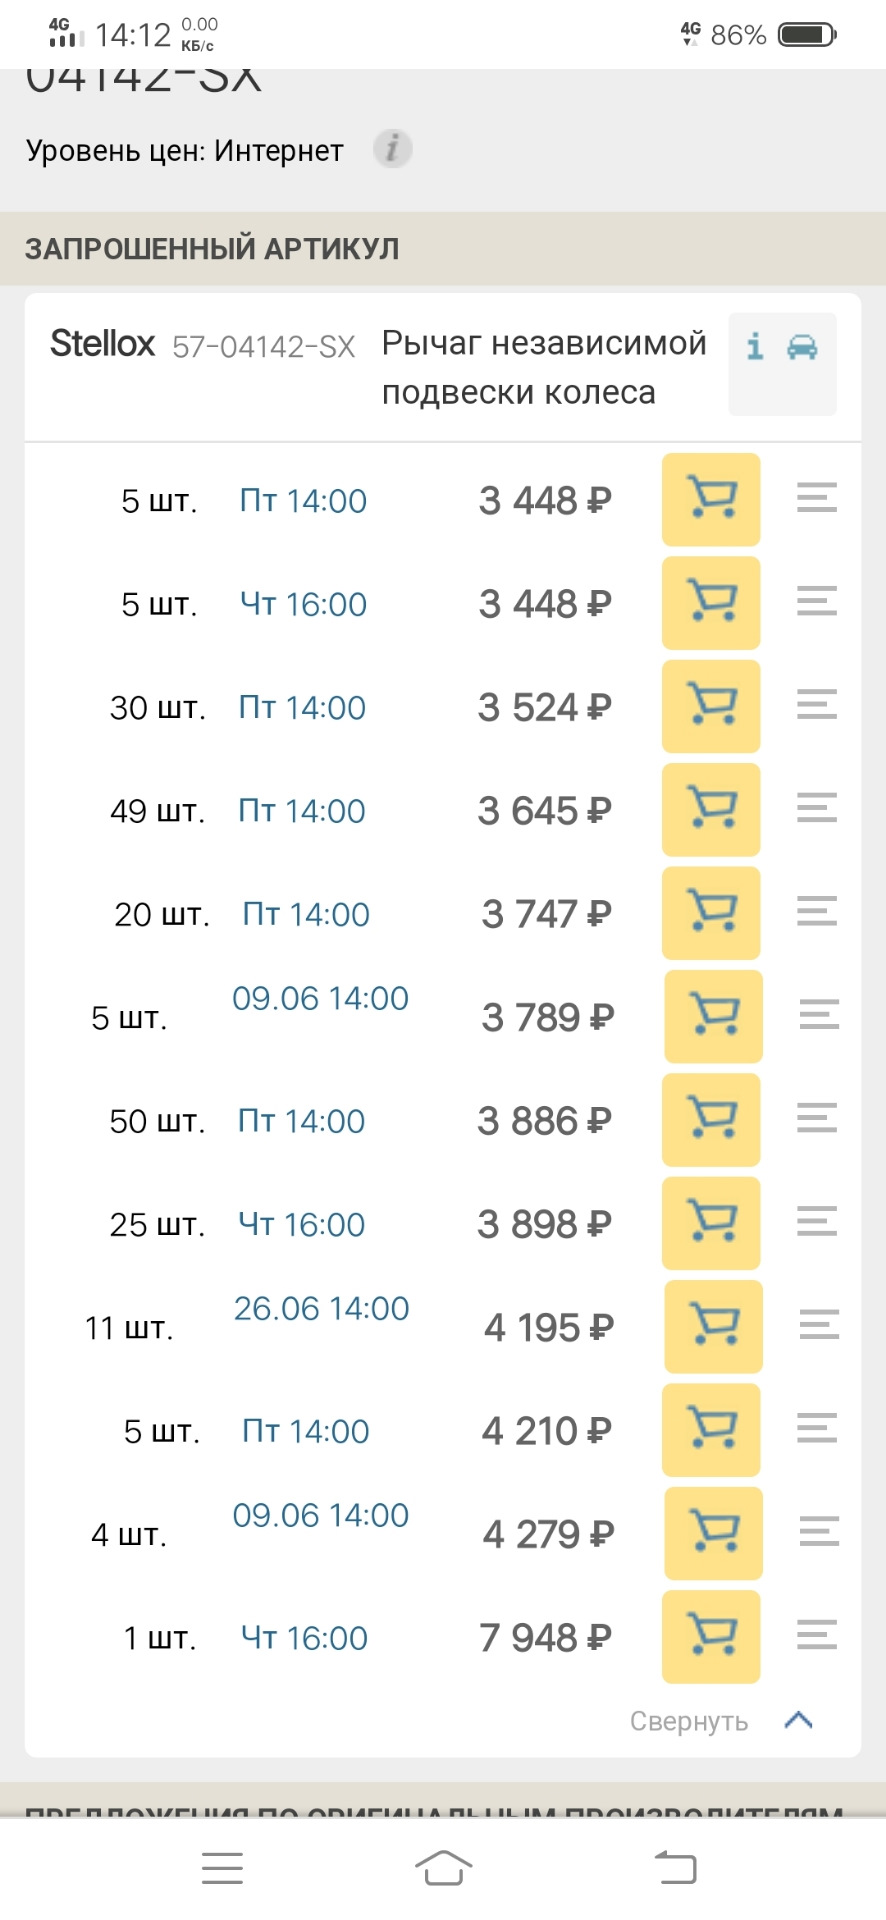
Task: Add the 3 524 ₽ offer to cart
Action: click(x=711, y=706)
